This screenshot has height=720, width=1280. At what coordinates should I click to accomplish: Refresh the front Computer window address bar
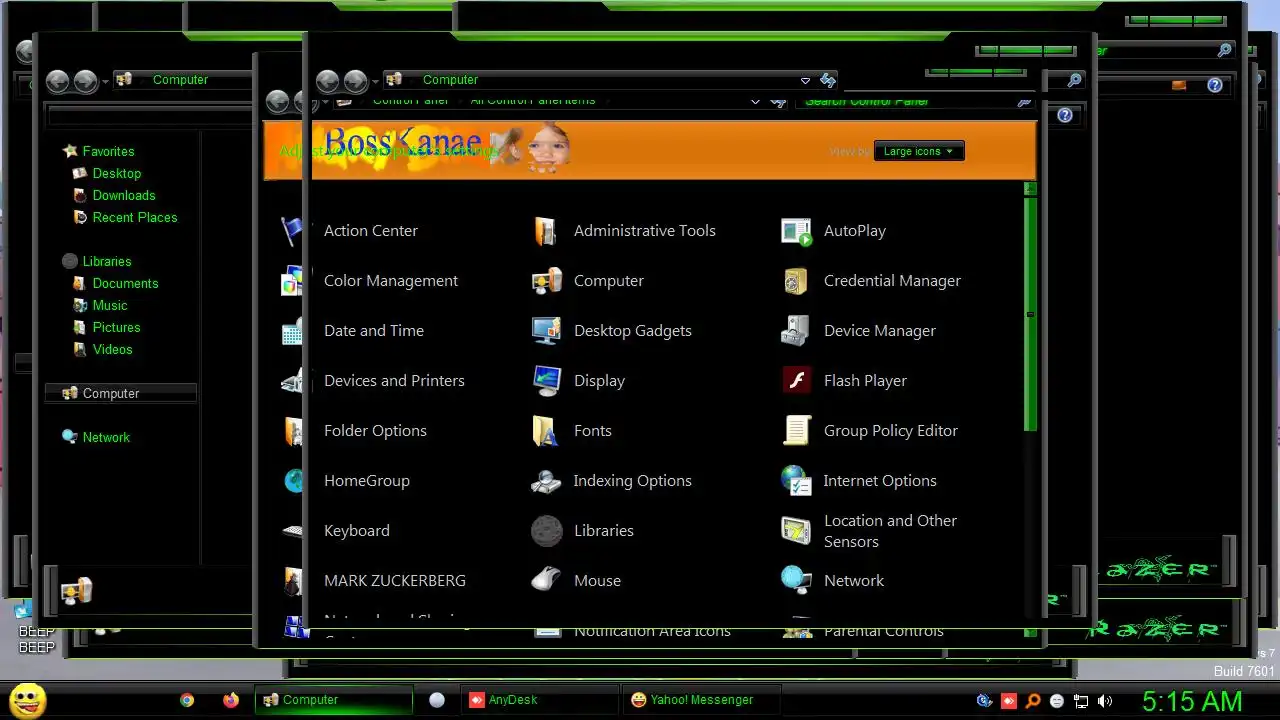(828, 80)
